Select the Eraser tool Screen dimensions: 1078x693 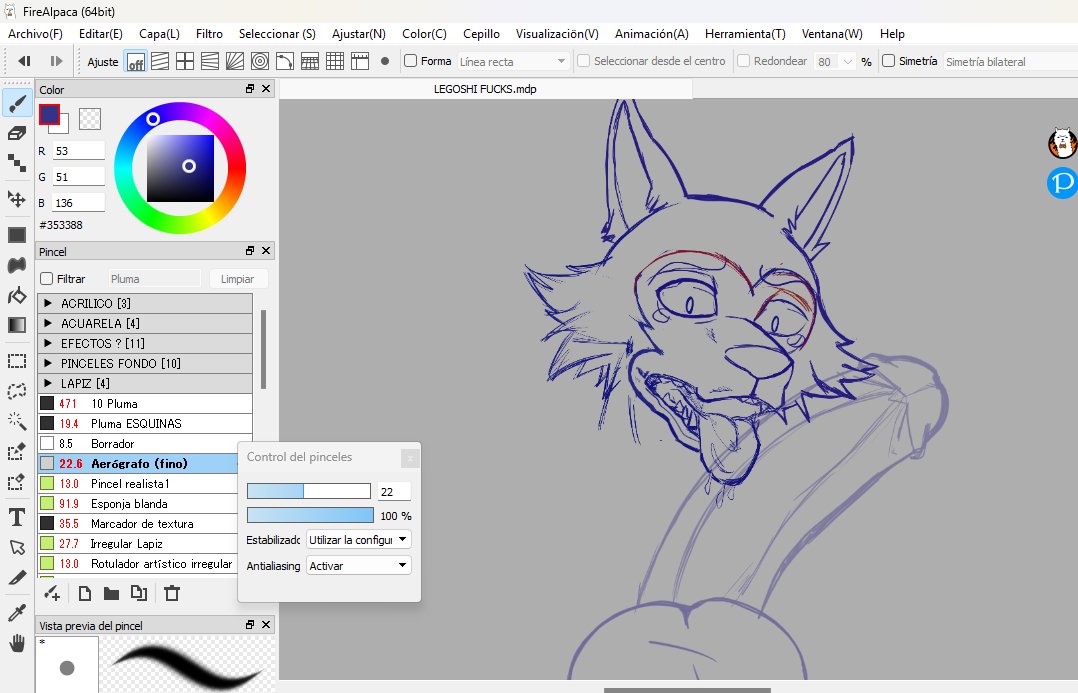pyautogui.click(x=17, y=133)
